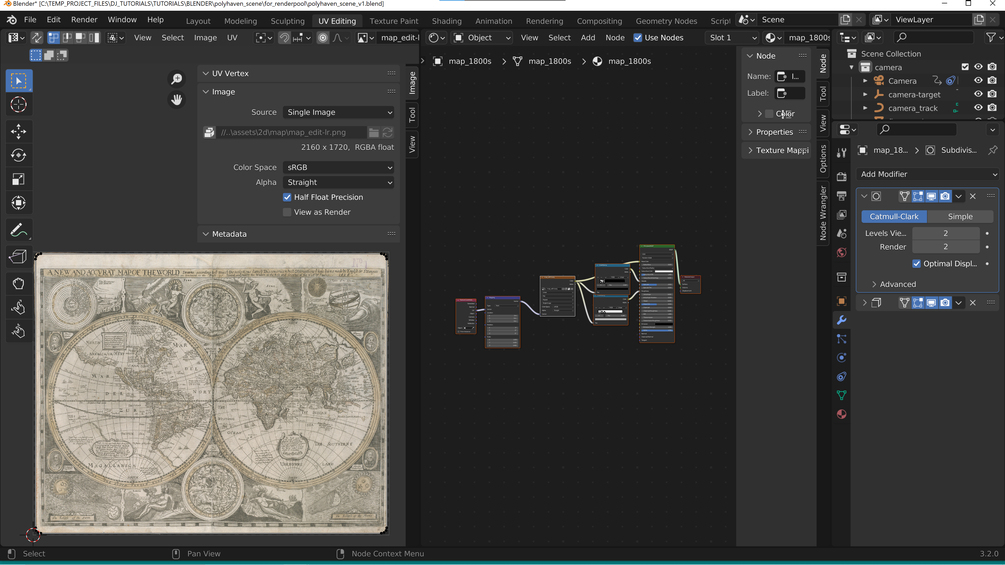Screen dimensions: 1005x565
Task: Select the Rotate tool in UV toolbar
Action: (x=18, y=155)
